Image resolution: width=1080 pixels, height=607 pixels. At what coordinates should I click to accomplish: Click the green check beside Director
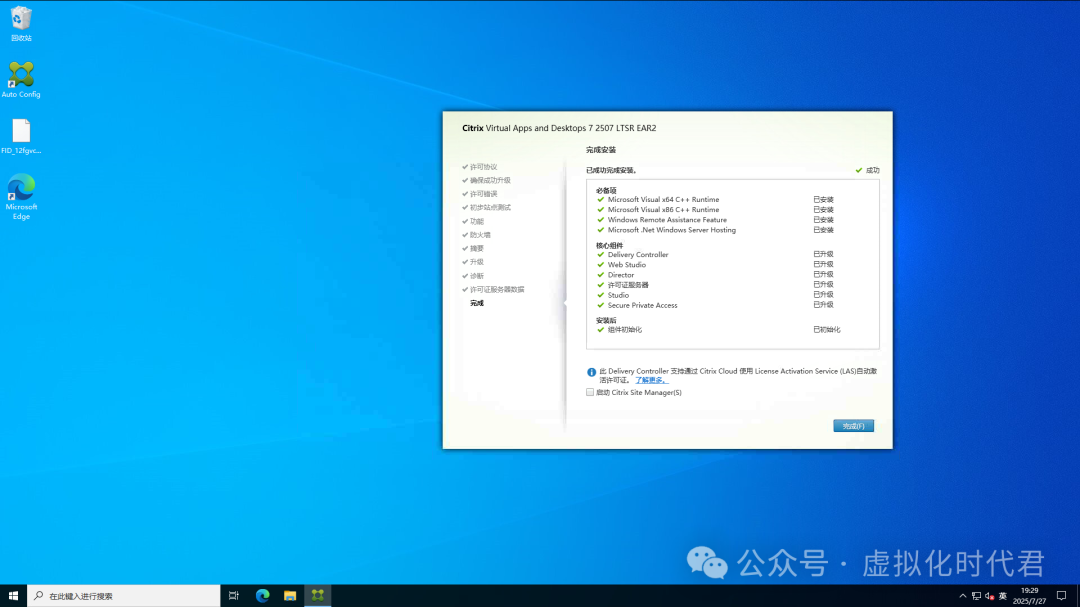click(x=601, y=275)
